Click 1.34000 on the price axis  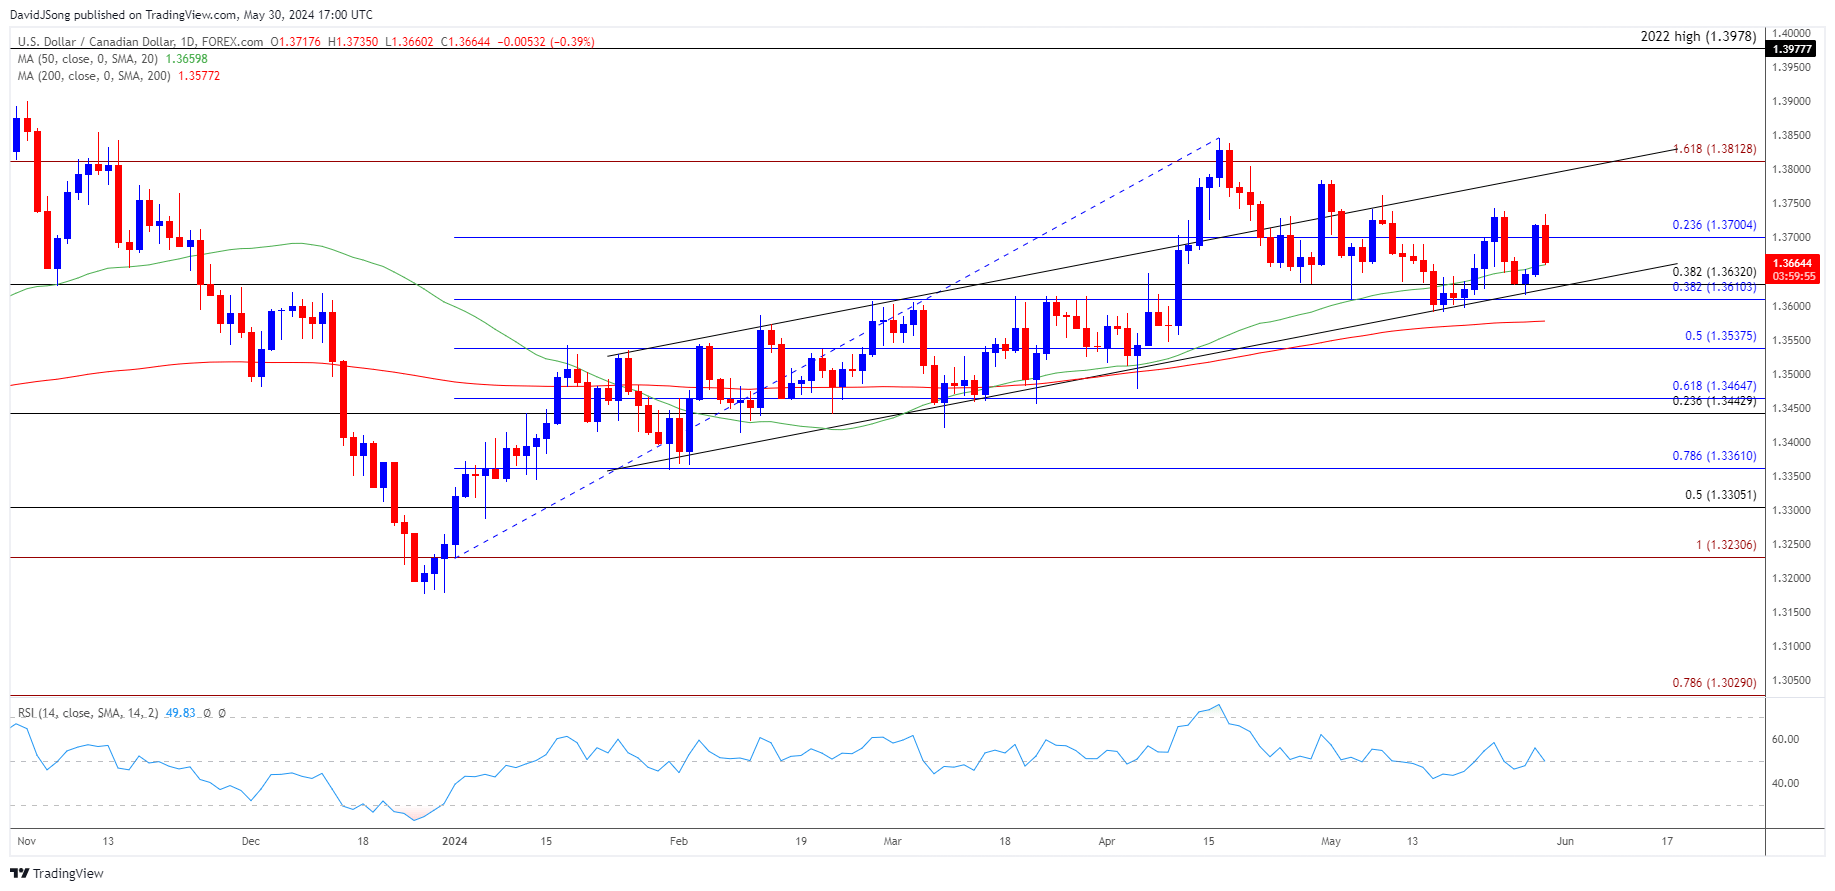tap(1791, 442)
